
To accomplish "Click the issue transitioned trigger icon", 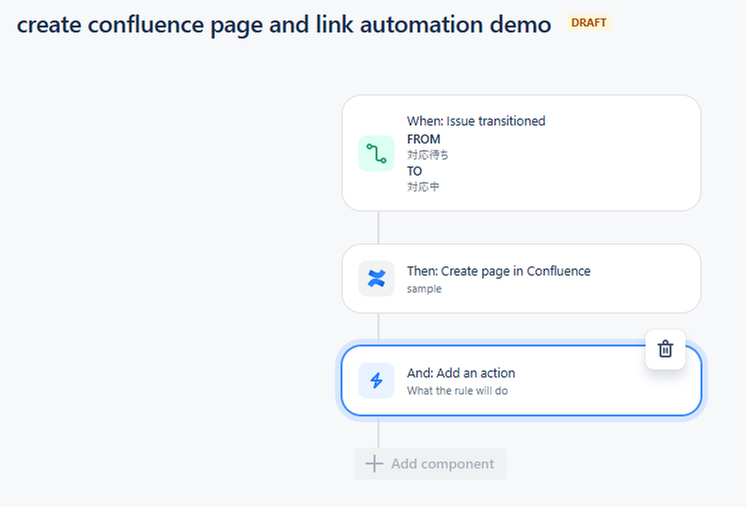I will pos(376,154).
